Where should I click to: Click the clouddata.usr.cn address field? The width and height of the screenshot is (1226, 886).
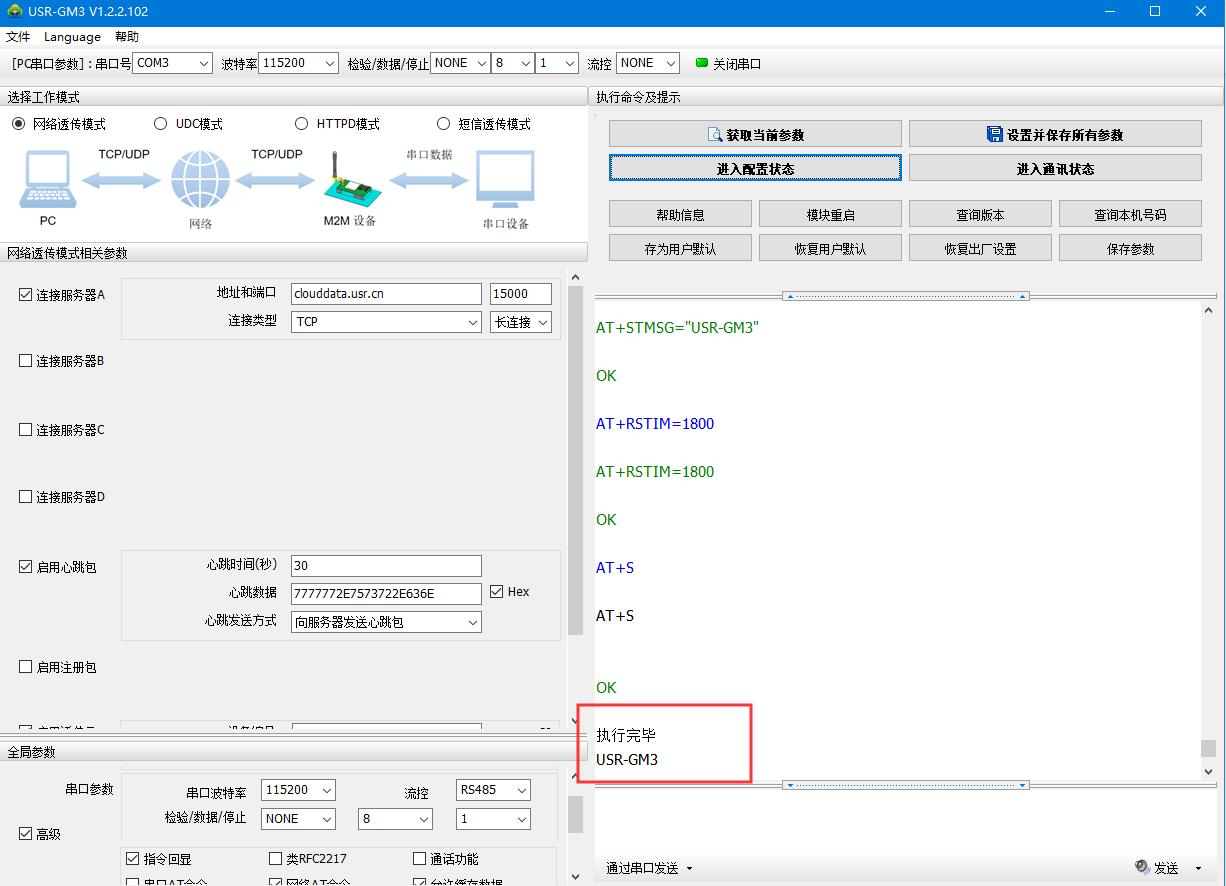[386, 294]
